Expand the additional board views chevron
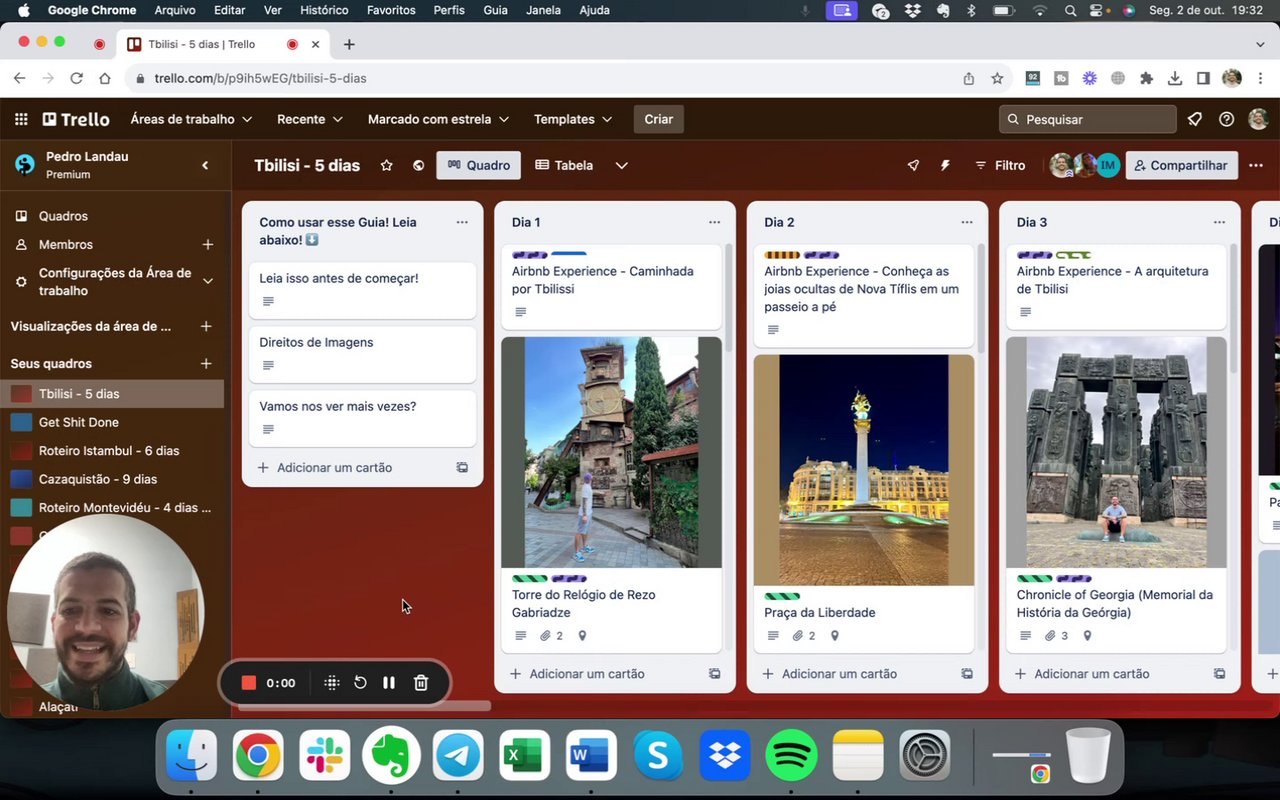This screenshot has height=800, width=1280. pyautogui.click(x=621, y=166)
